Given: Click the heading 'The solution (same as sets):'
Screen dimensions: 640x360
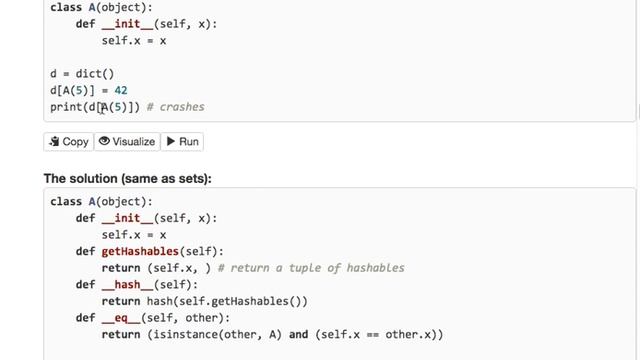Looking at the screenshot, I should tap(127, 178).
